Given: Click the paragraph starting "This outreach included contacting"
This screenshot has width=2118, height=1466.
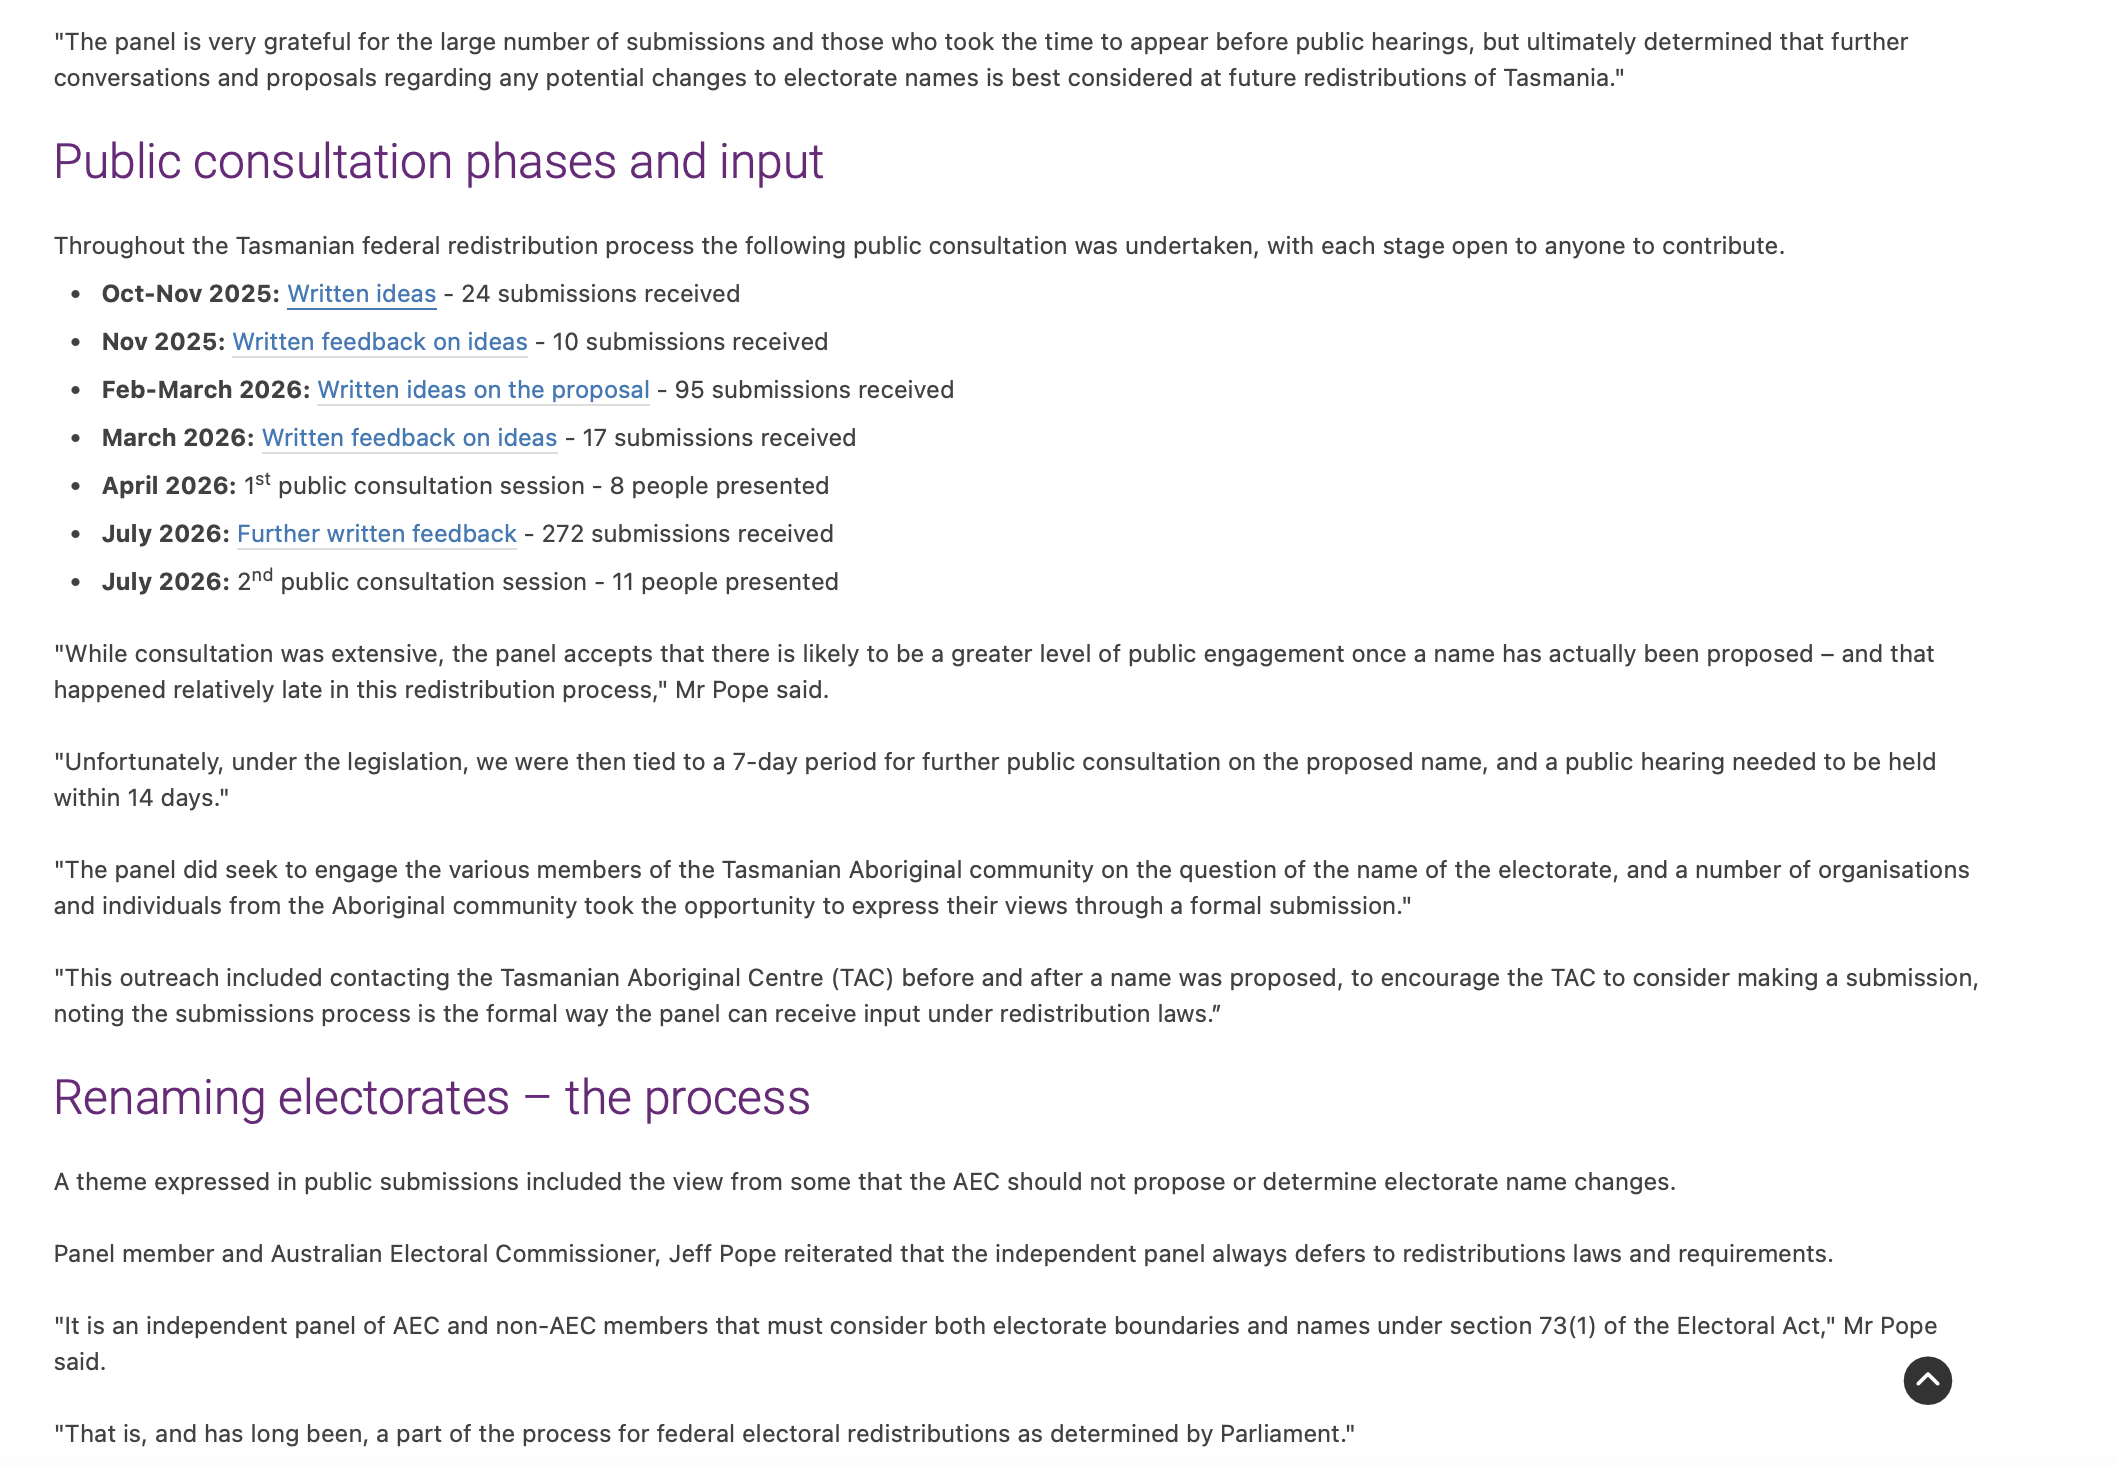Looking at the screenshot, I should 1016,996.
